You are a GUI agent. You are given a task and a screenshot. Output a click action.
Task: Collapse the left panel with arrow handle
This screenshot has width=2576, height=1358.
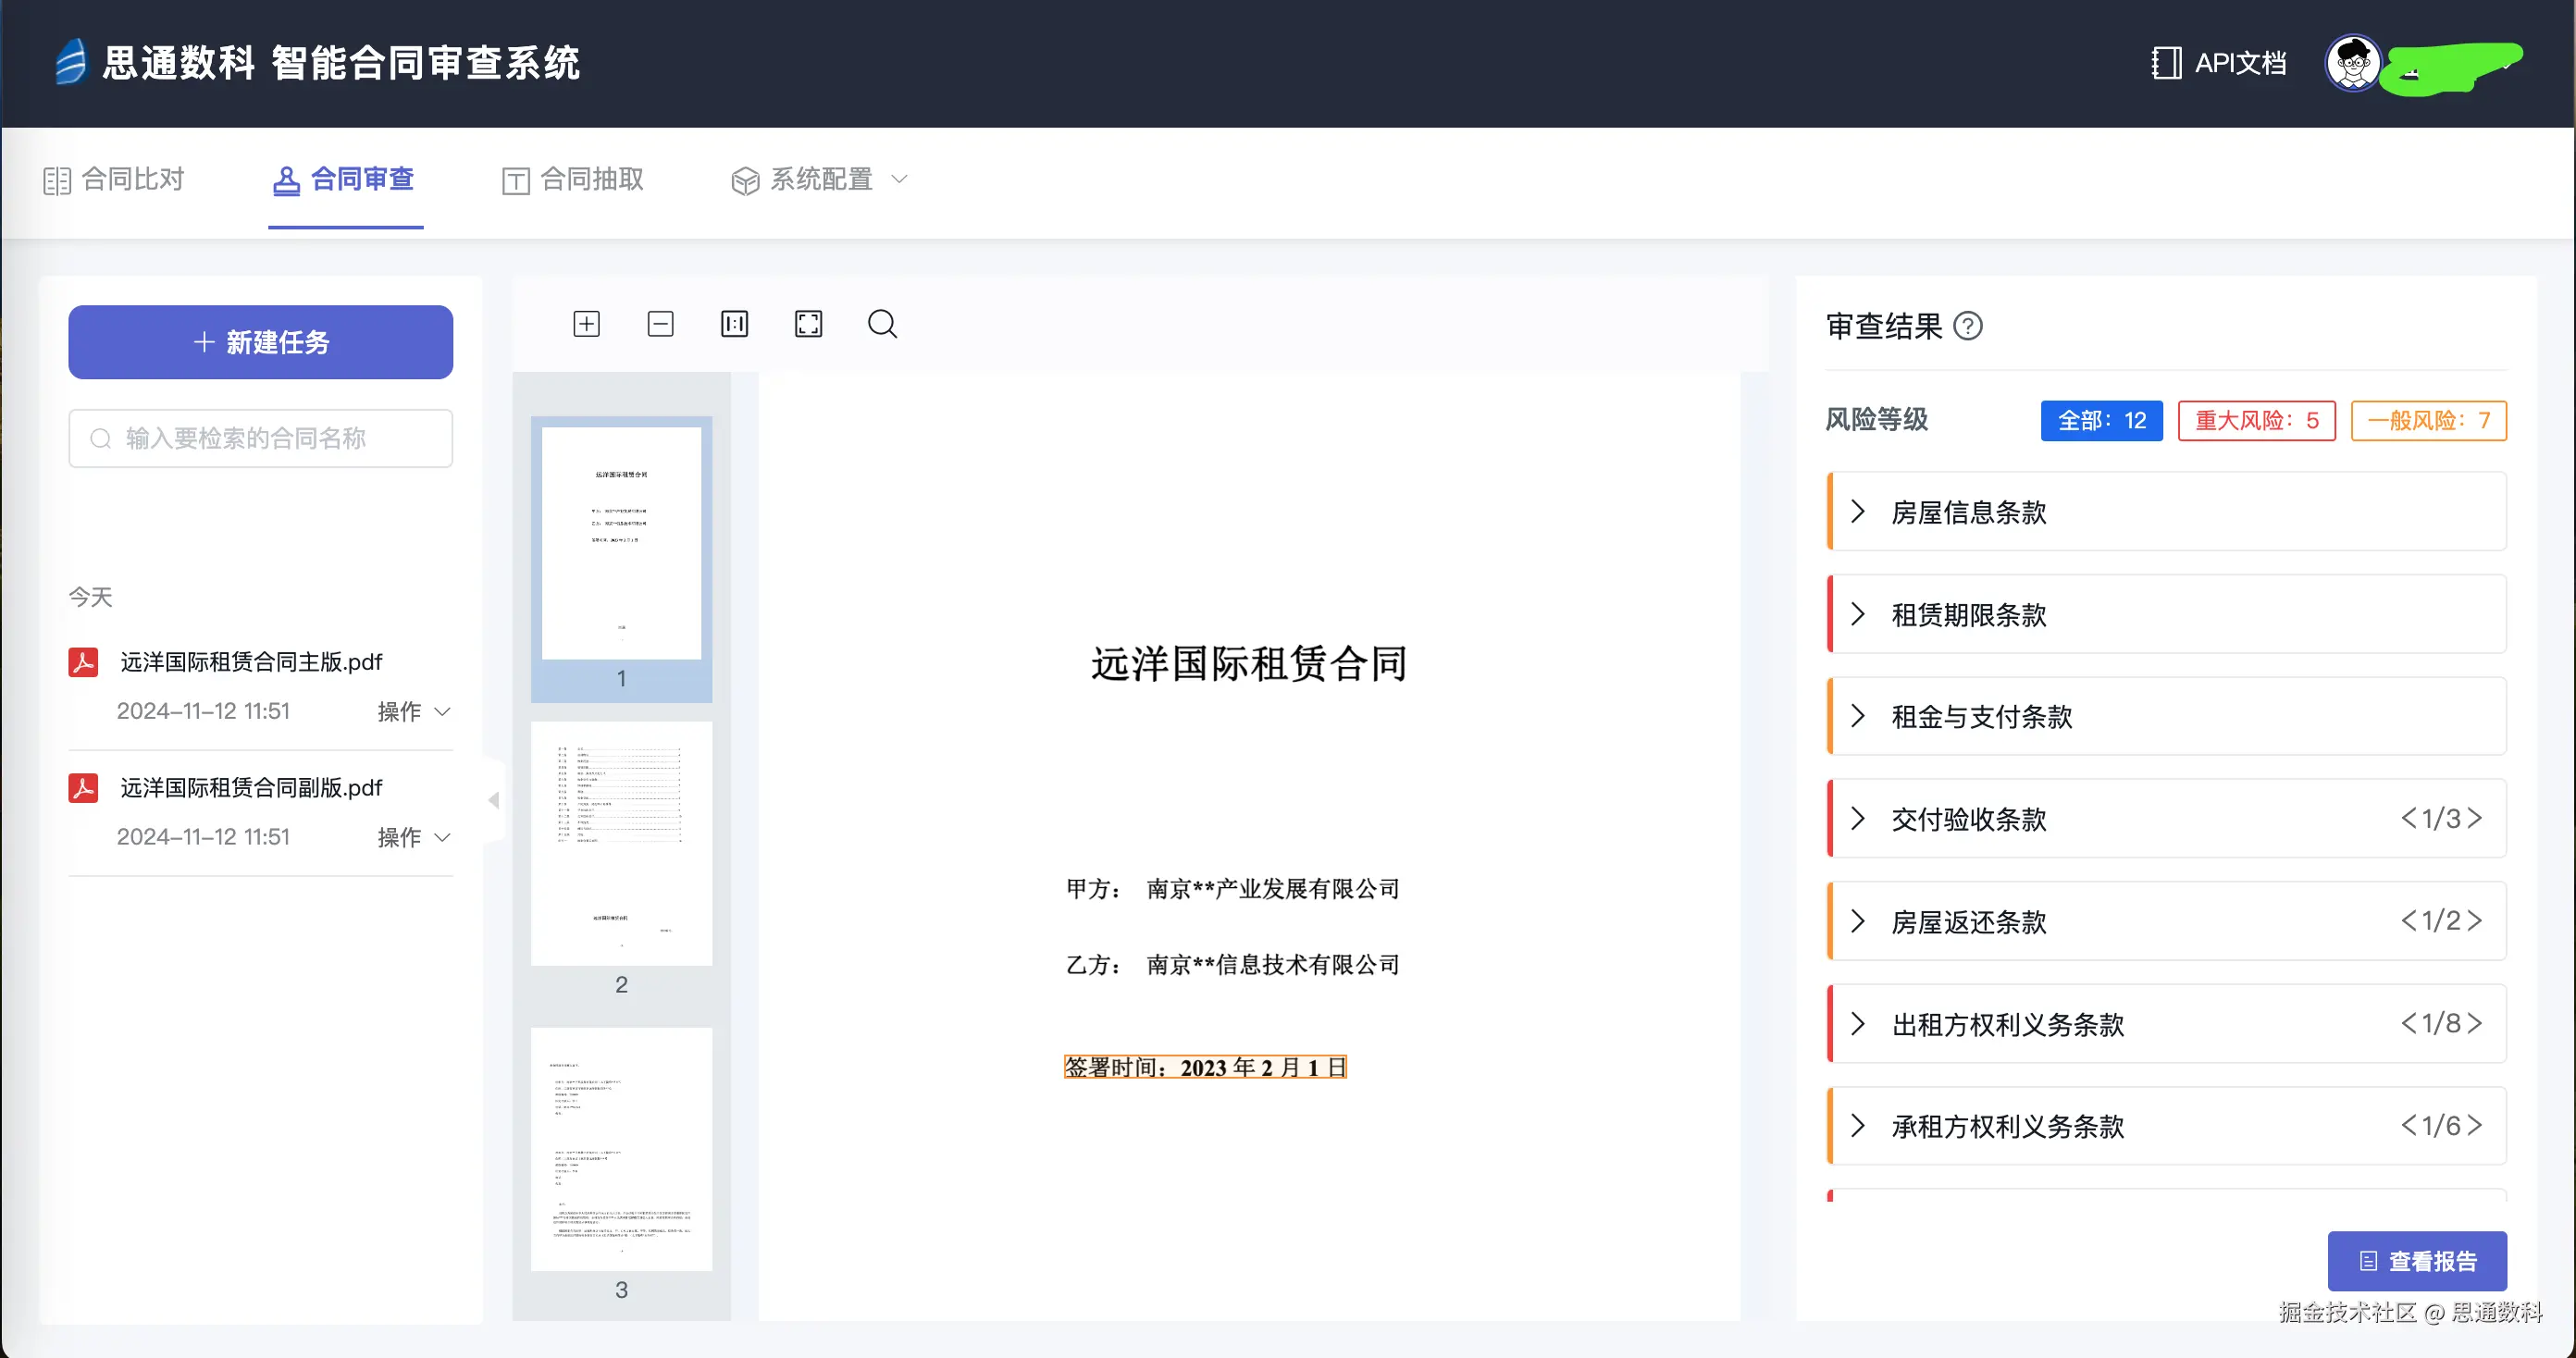pos(493,800)
